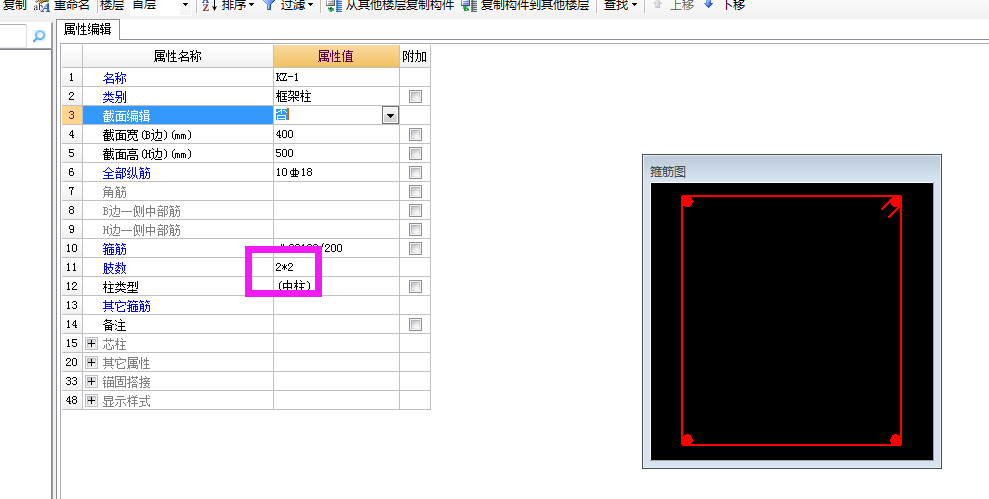Click the 10Φ18 rebar value cell
Screen dimensions: 989x499
click(x=336, y=172)
